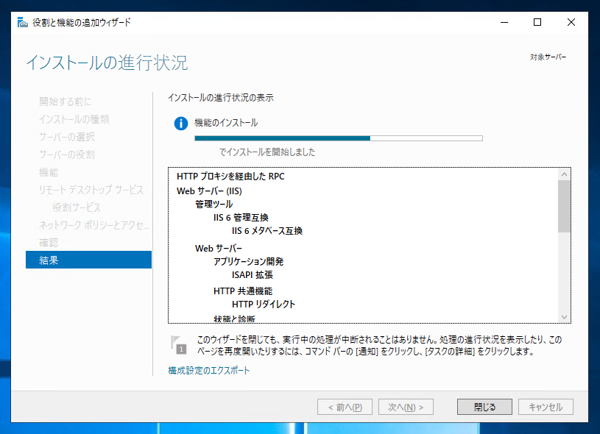This screenshot has height=434, width=600.
Task: Select the ネットワーク ポリシーとアクセ... step
Action: [x=94, y=225]
